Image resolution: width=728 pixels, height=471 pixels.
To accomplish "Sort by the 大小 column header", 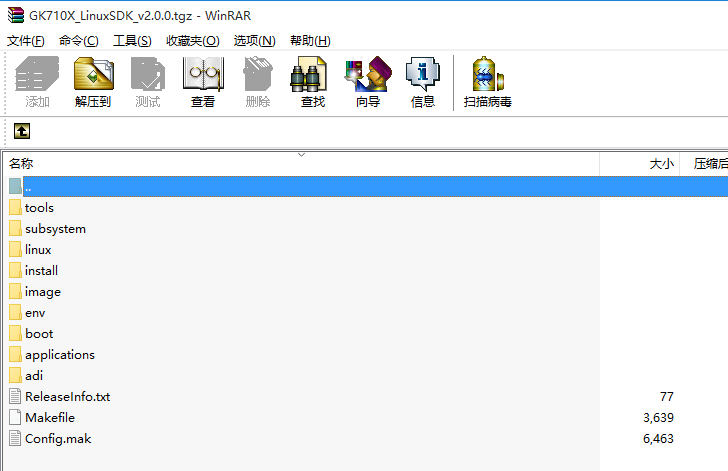I will (x=639, y=164).
